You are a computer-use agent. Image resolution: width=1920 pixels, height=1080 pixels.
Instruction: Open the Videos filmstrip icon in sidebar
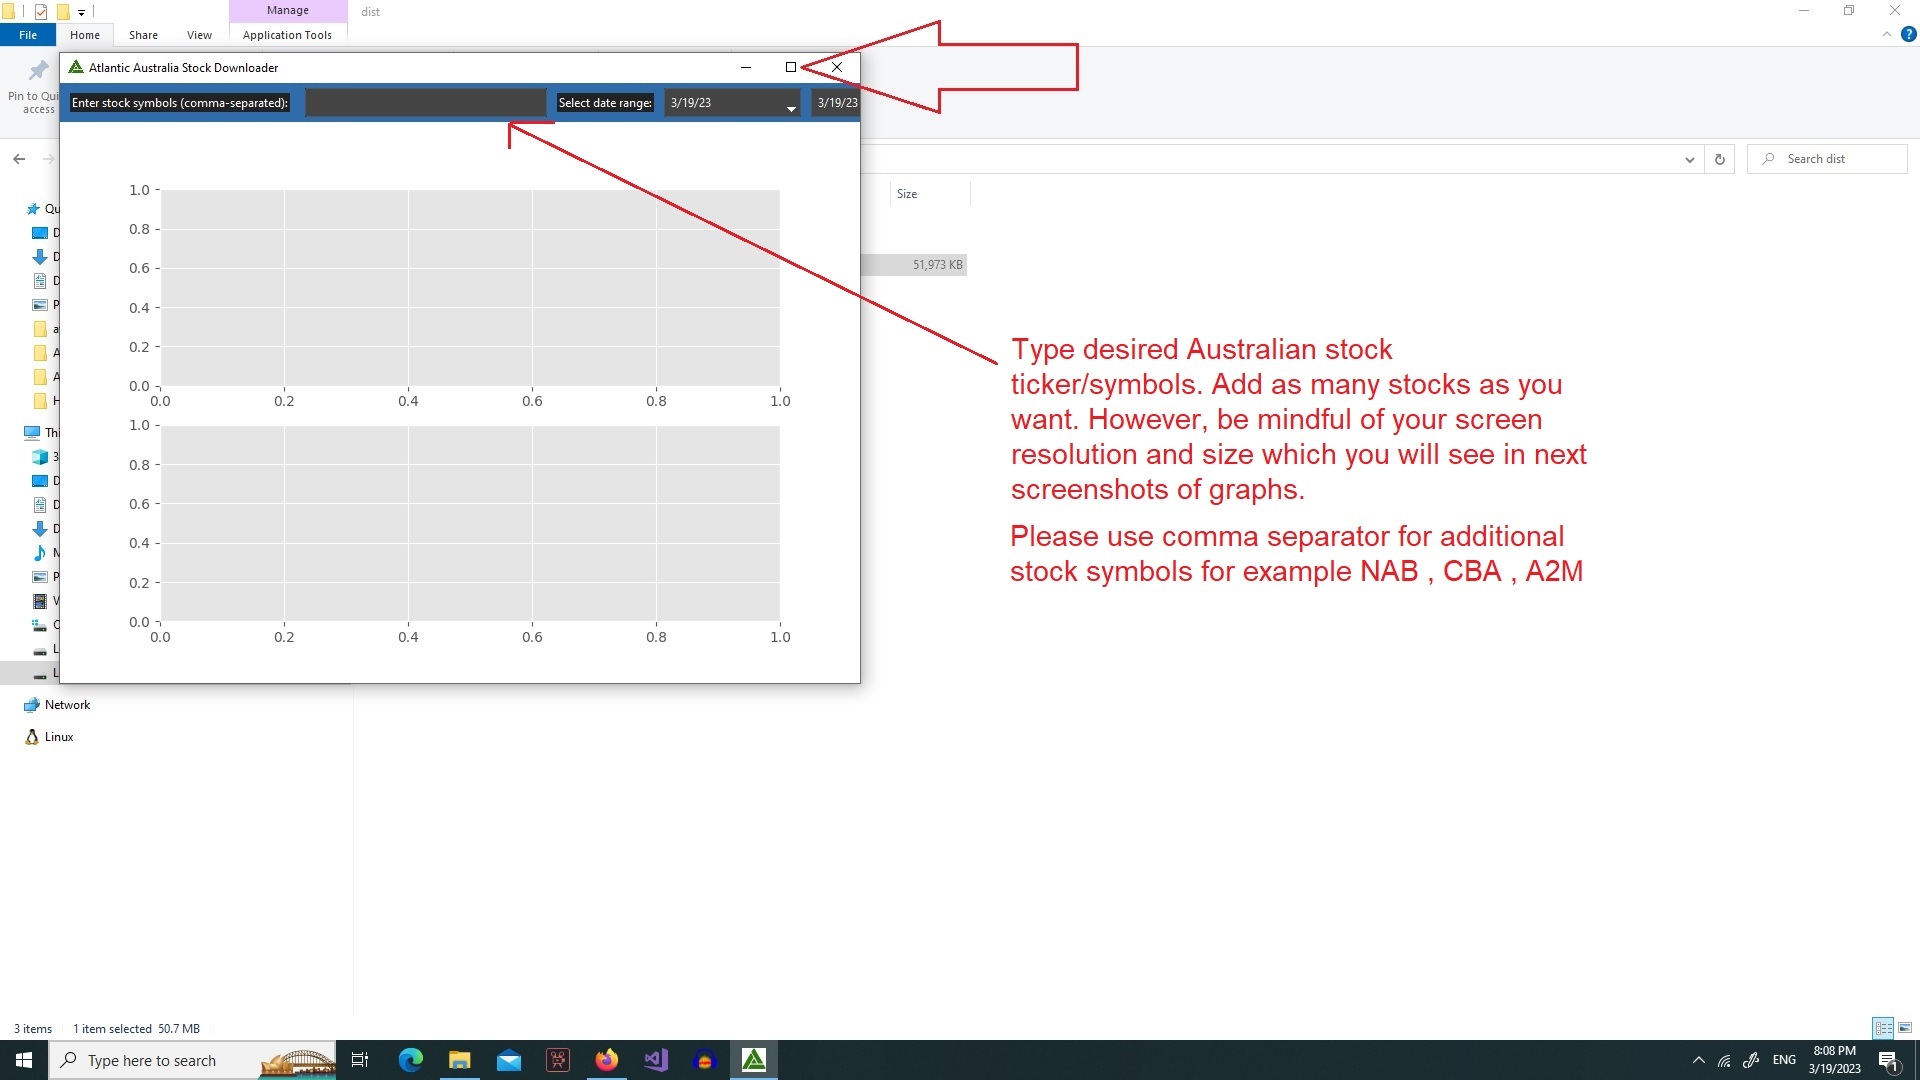click(x=40, y=601)
